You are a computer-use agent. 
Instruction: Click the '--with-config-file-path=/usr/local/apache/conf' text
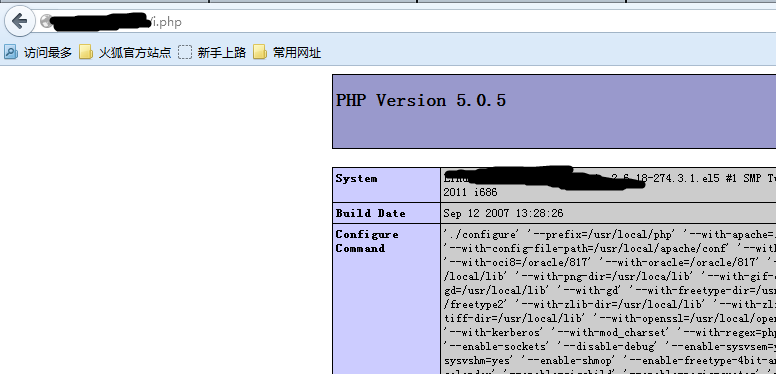(586, 248)
